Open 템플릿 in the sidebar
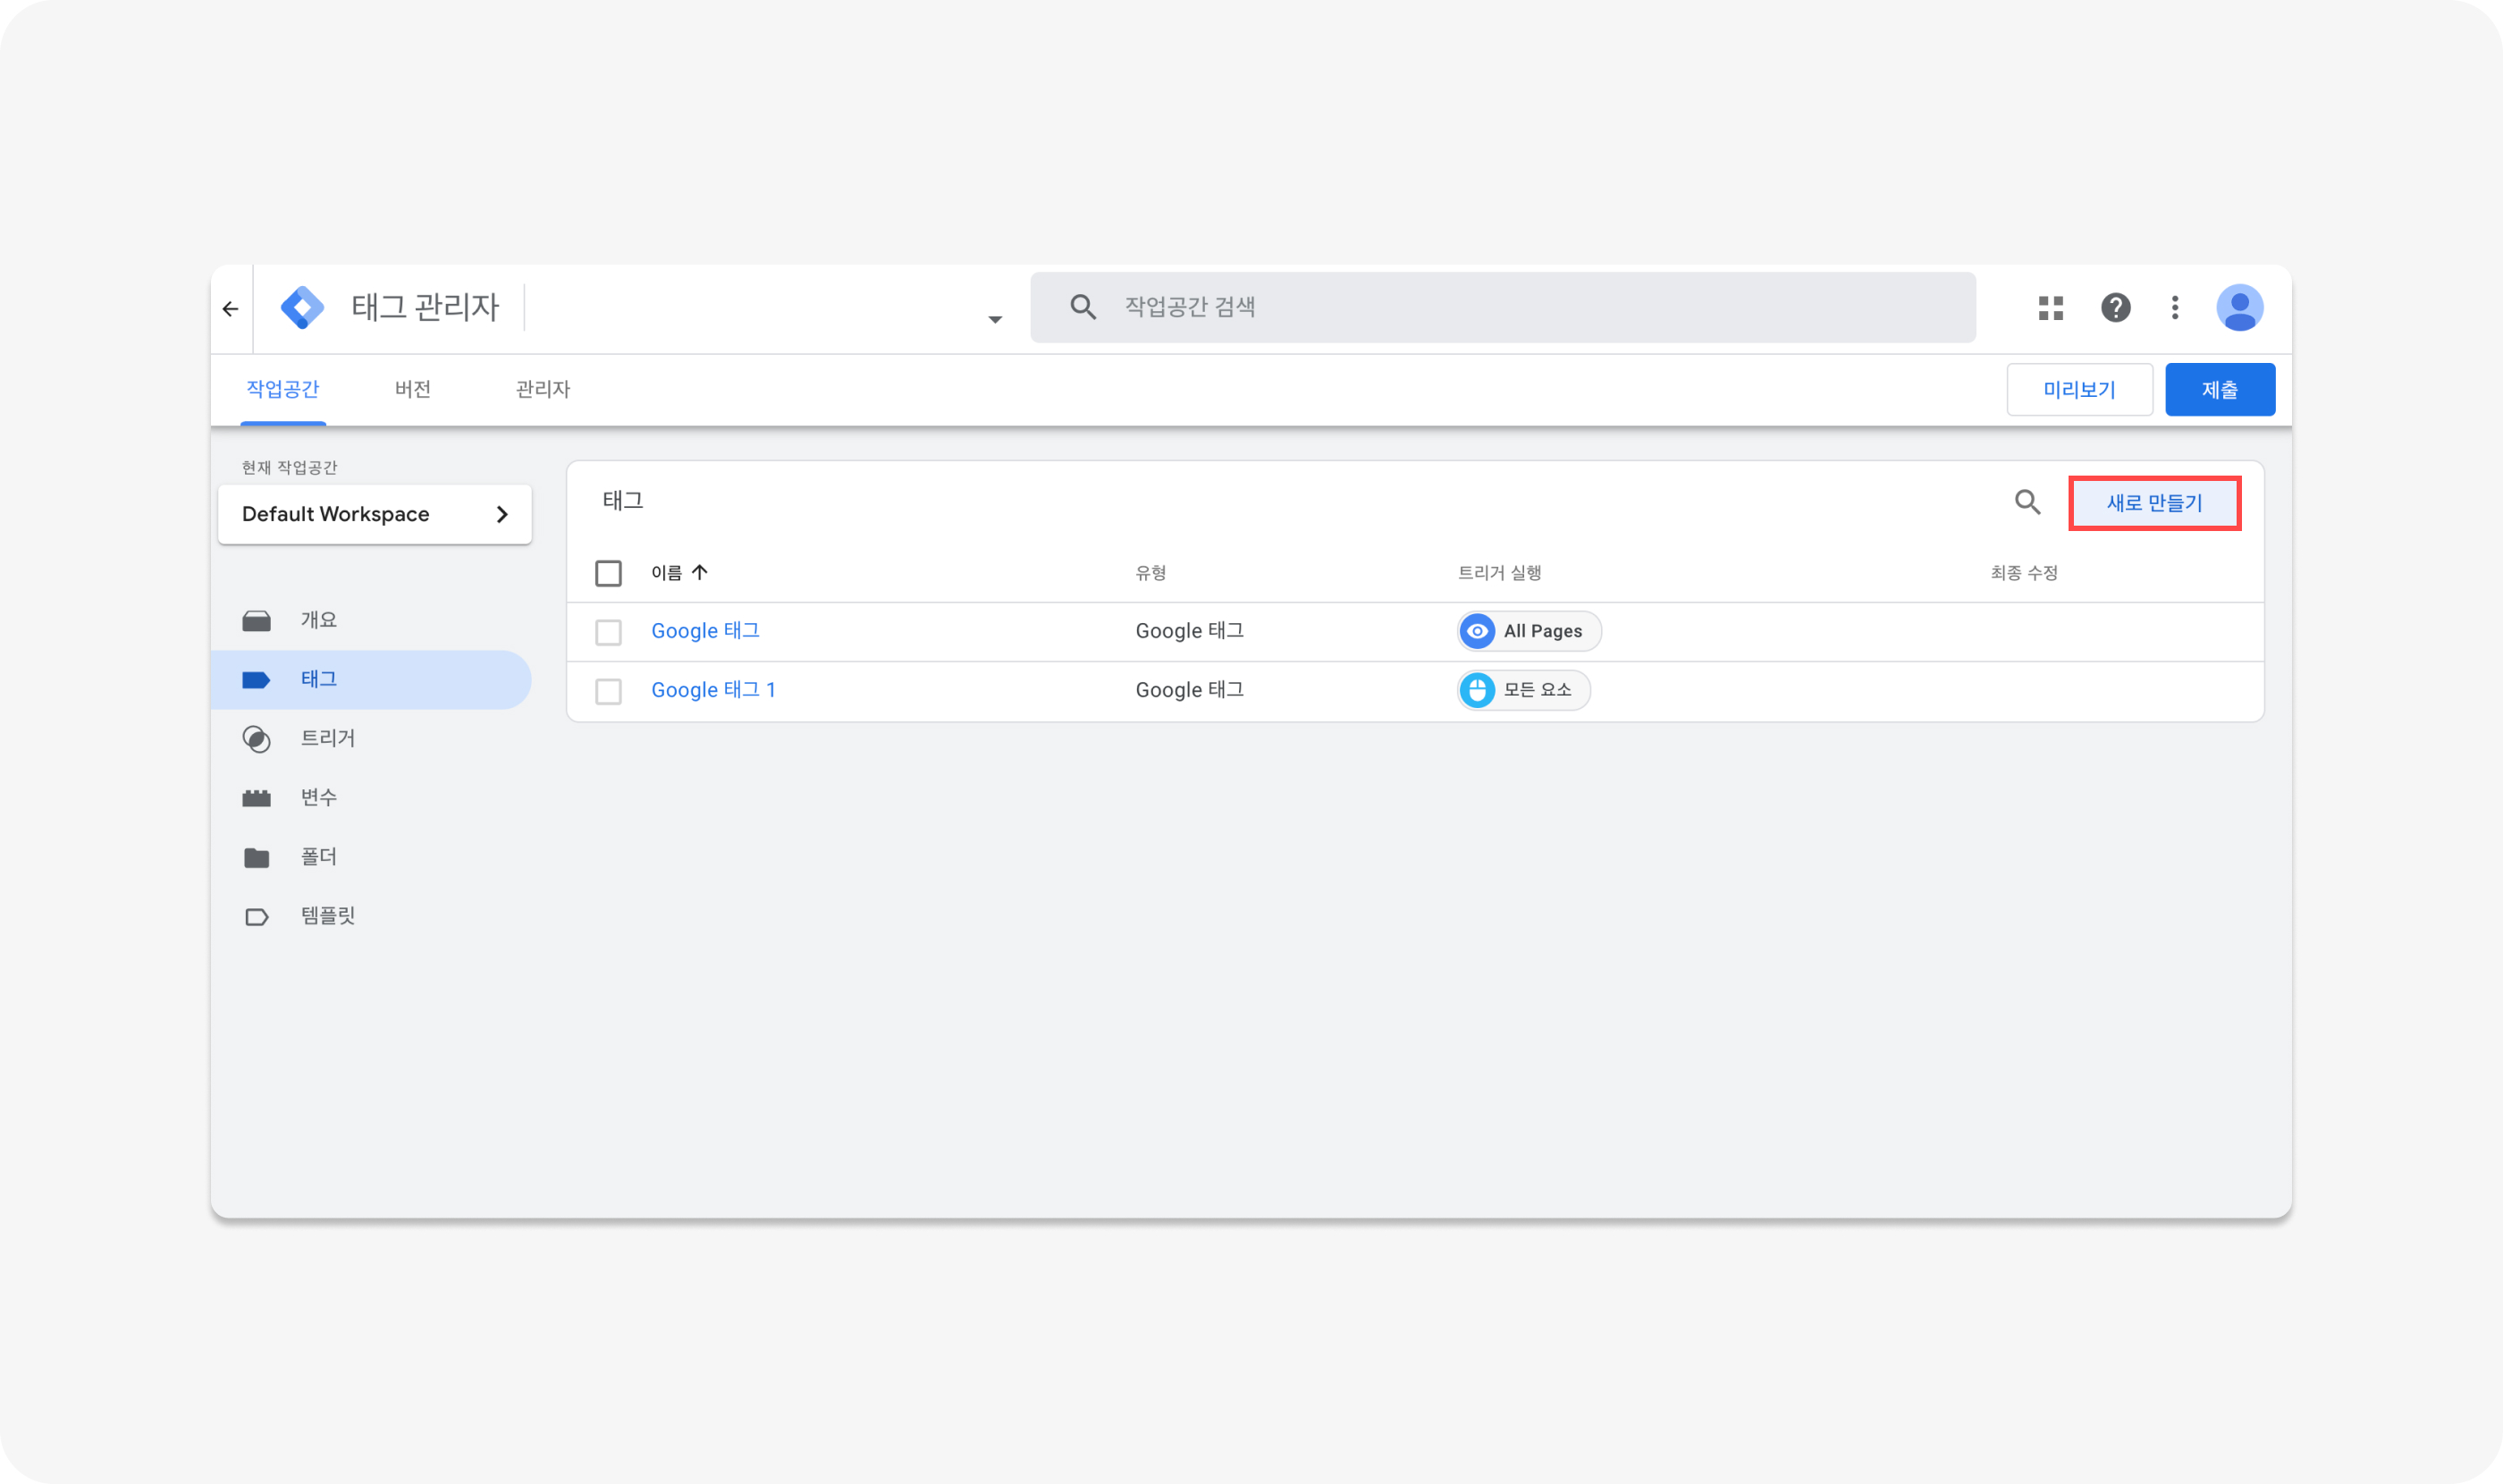Image resolution: width=2503 pixels, height=1484 pixels. pos(371,916)
